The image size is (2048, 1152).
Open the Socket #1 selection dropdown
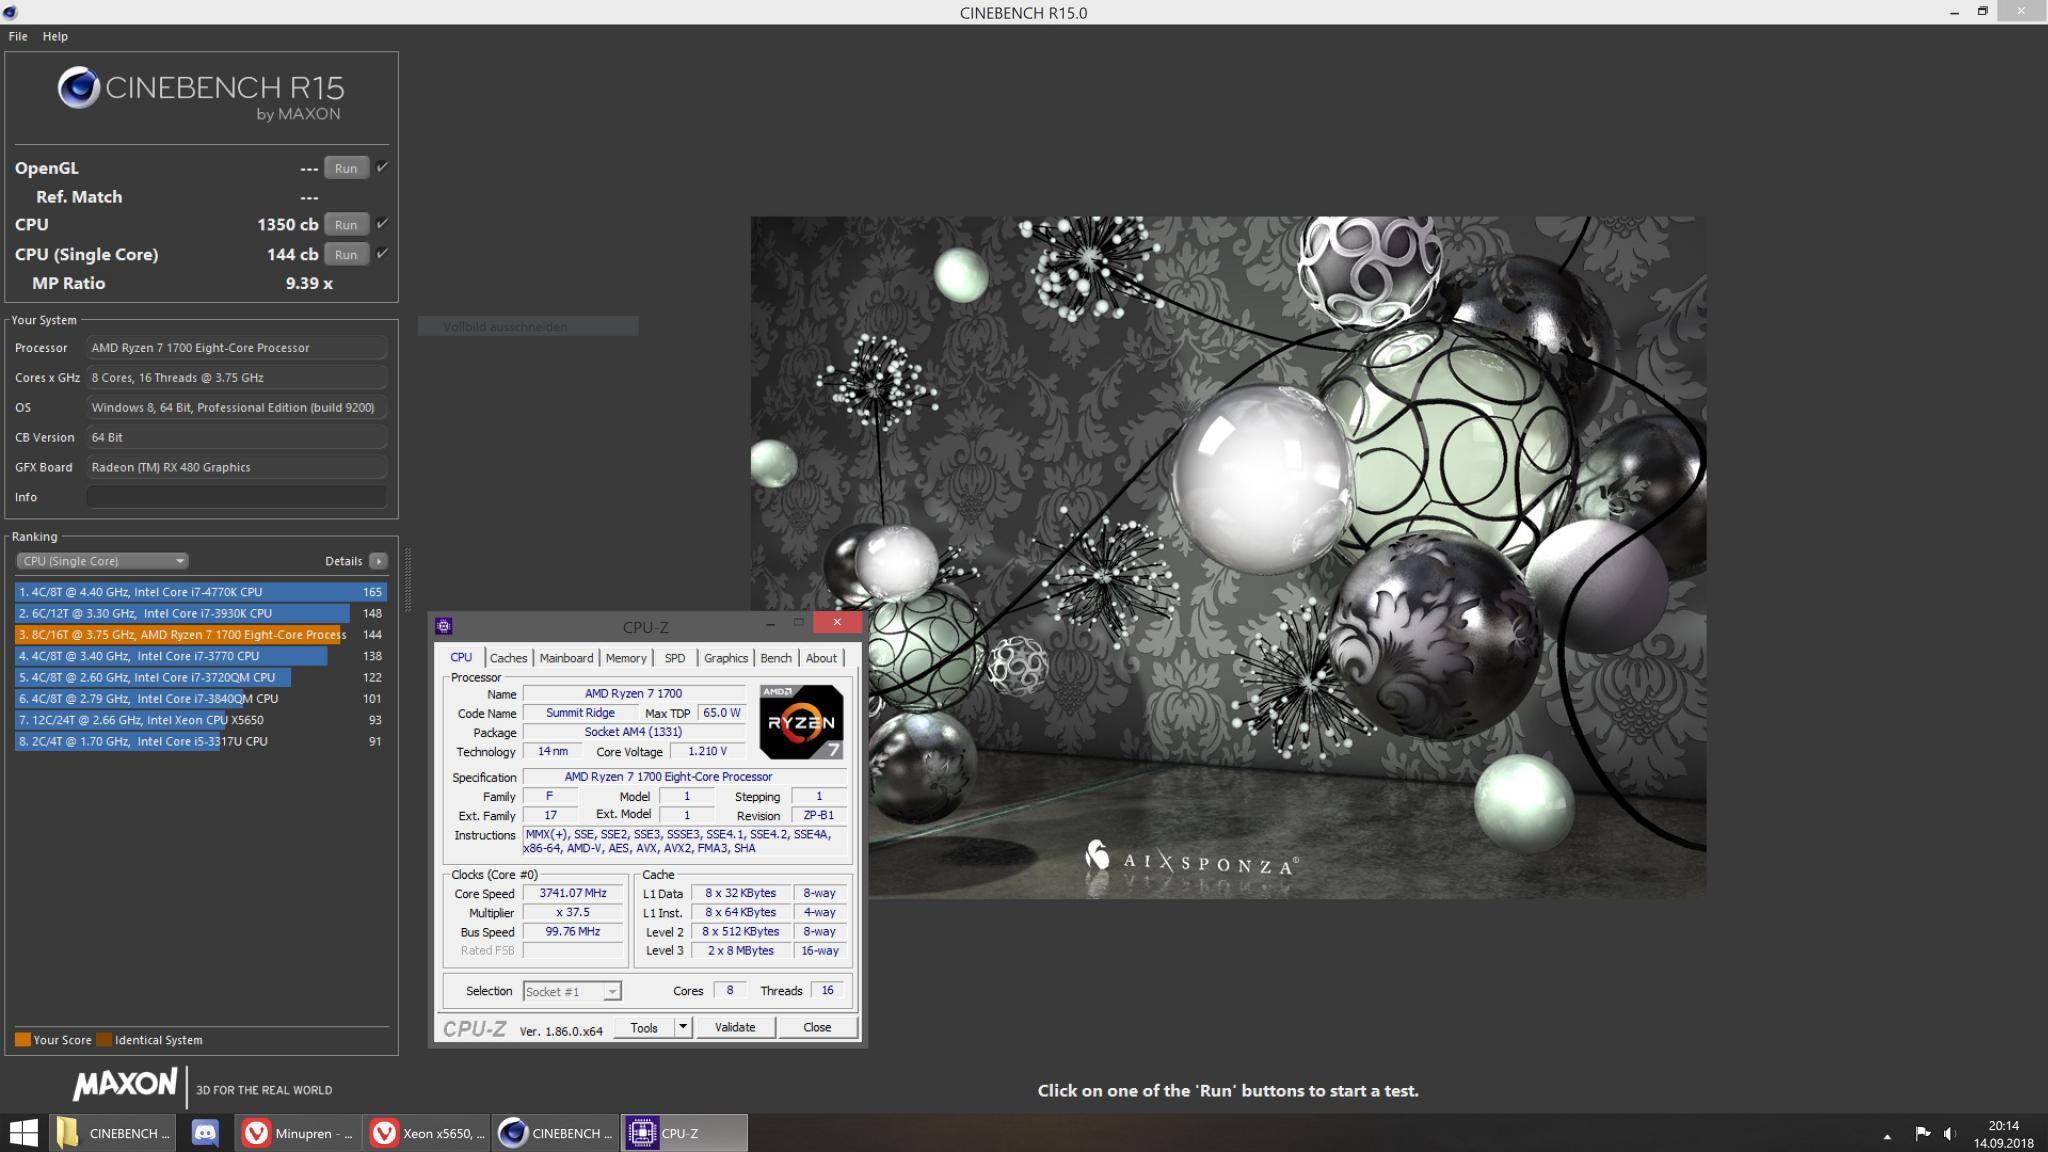coord(572,991)
